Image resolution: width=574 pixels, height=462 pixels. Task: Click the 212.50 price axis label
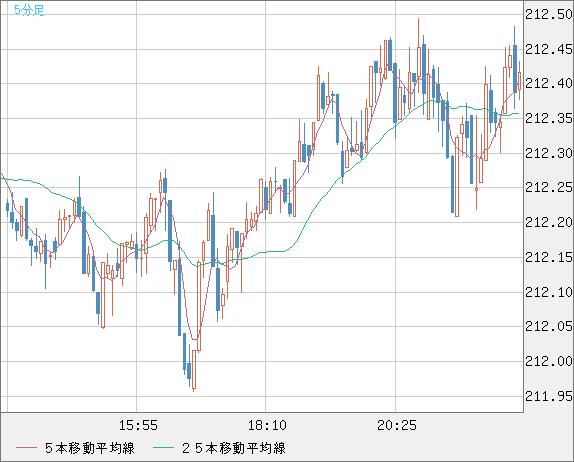pos(549,14)
